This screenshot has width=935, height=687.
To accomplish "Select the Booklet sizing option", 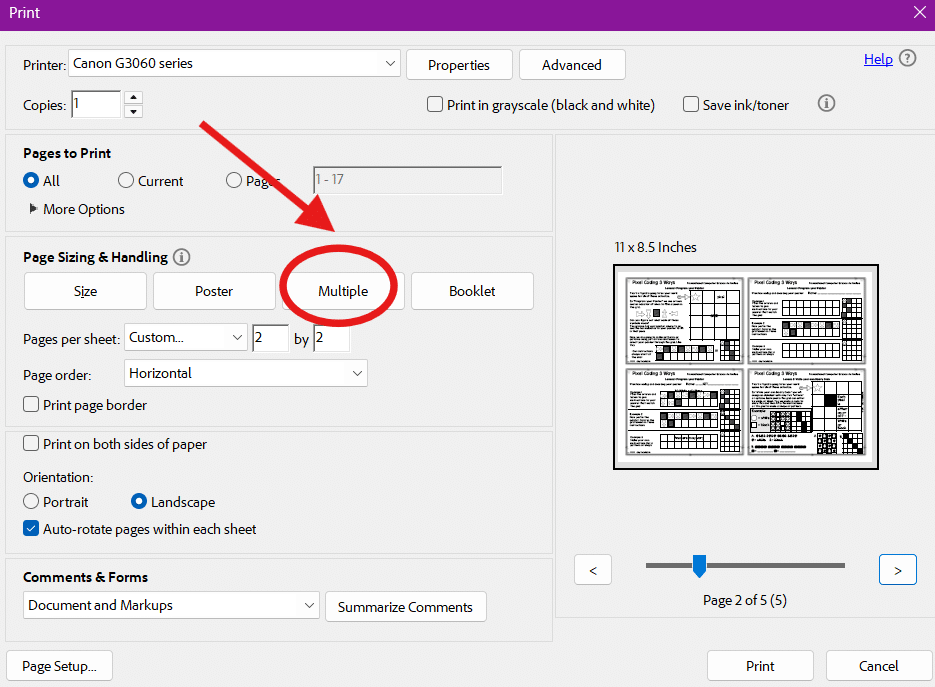I will [472, 291].
